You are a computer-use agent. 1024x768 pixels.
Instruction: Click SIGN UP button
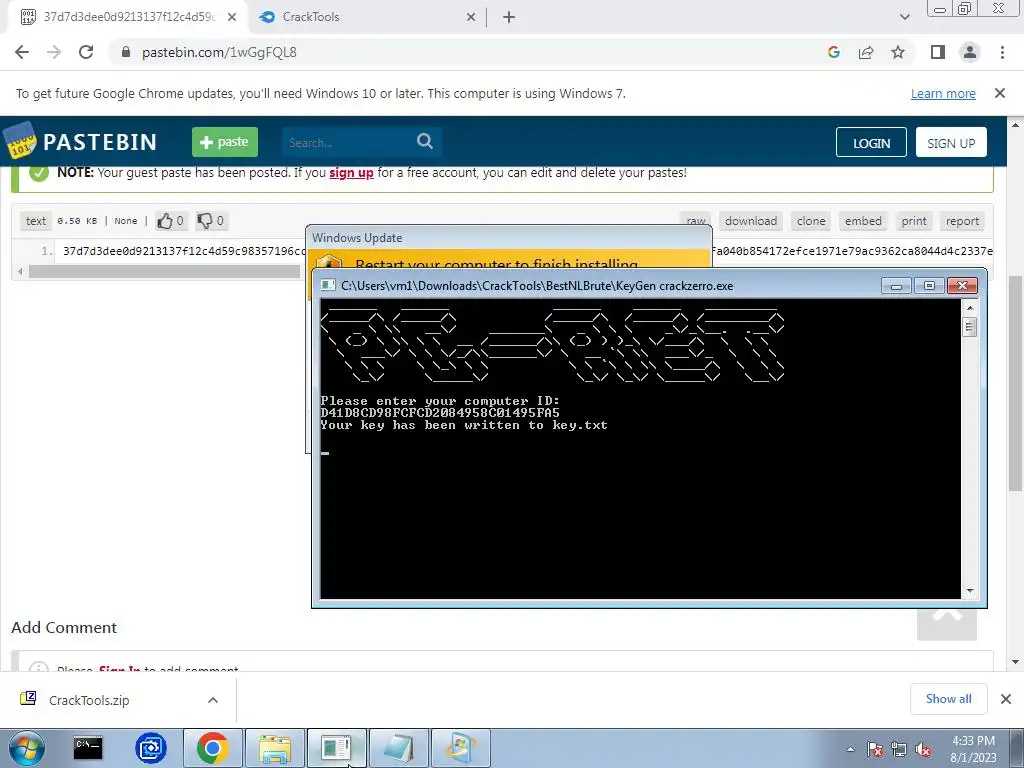click(x=951, y=142)
